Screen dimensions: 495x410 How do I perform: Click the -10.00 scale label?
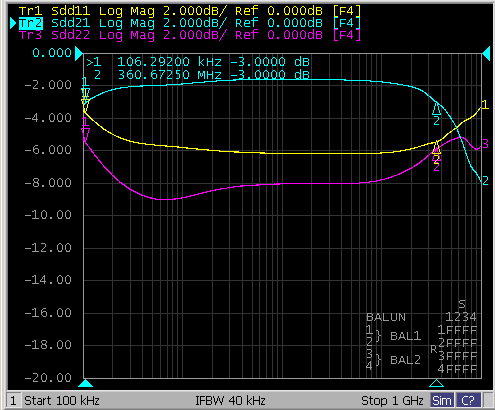[x=48, y=215]
